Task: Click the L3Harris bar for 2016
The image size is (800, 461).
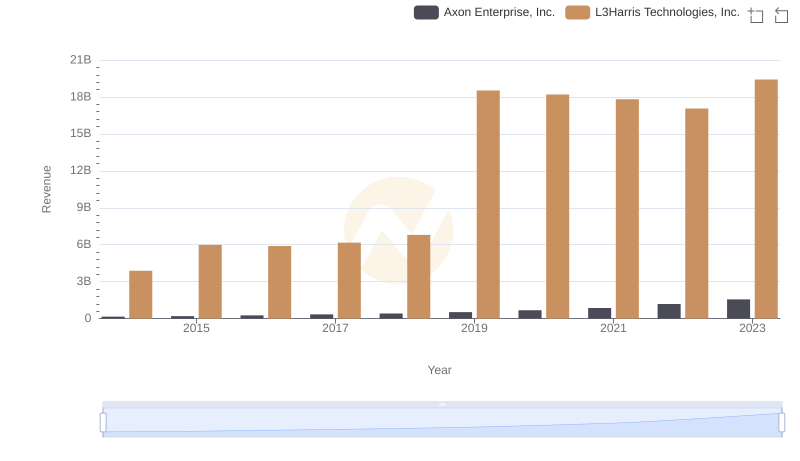Action: click(280, 283)
